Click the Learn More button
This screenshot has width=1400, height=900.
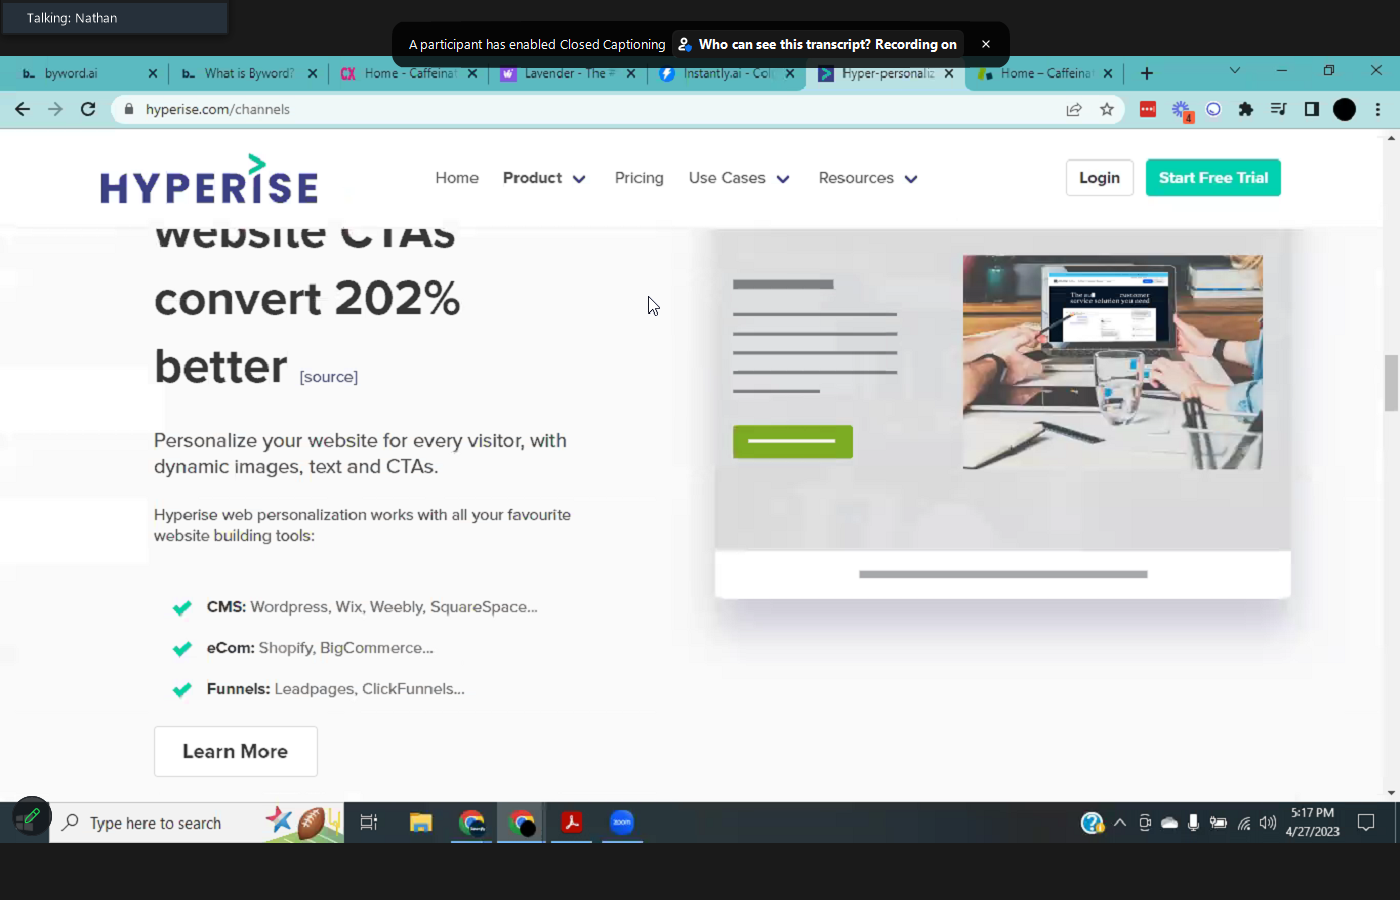pyautogui.click(x=235, y=751)
